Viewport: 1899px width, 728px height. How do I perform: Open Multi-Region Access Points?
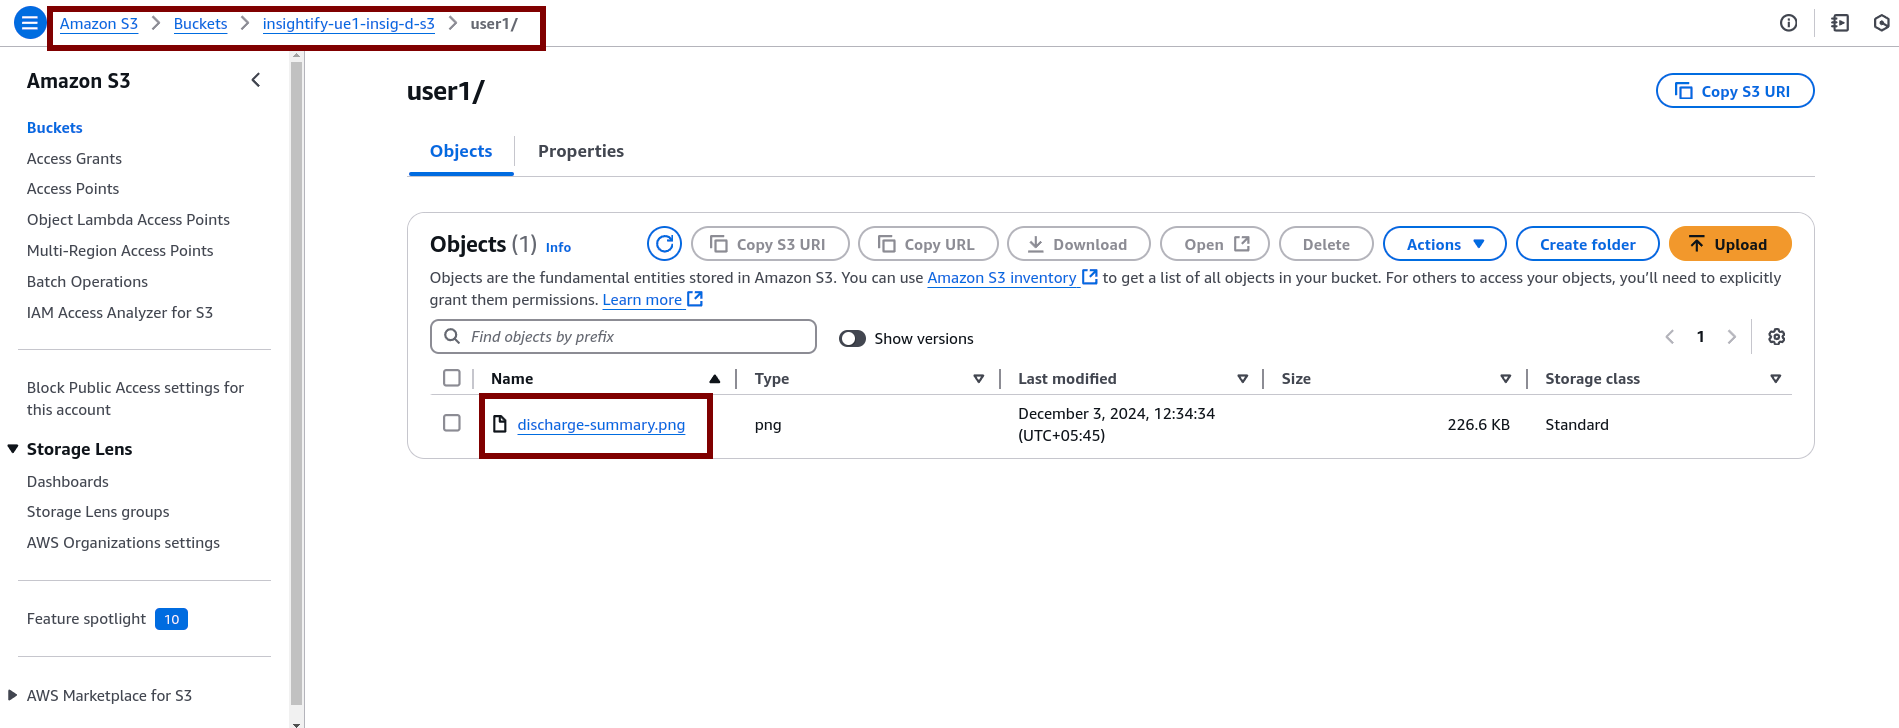tap(120, 250)
